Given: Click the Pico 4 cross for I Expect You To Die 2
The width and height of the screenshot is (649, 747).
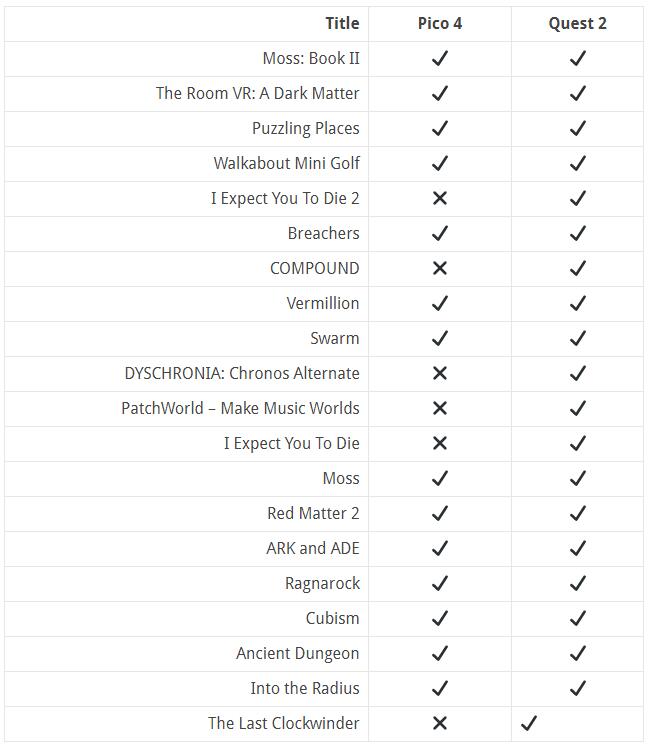Looking at the screenshot, I should pos(439,199).
